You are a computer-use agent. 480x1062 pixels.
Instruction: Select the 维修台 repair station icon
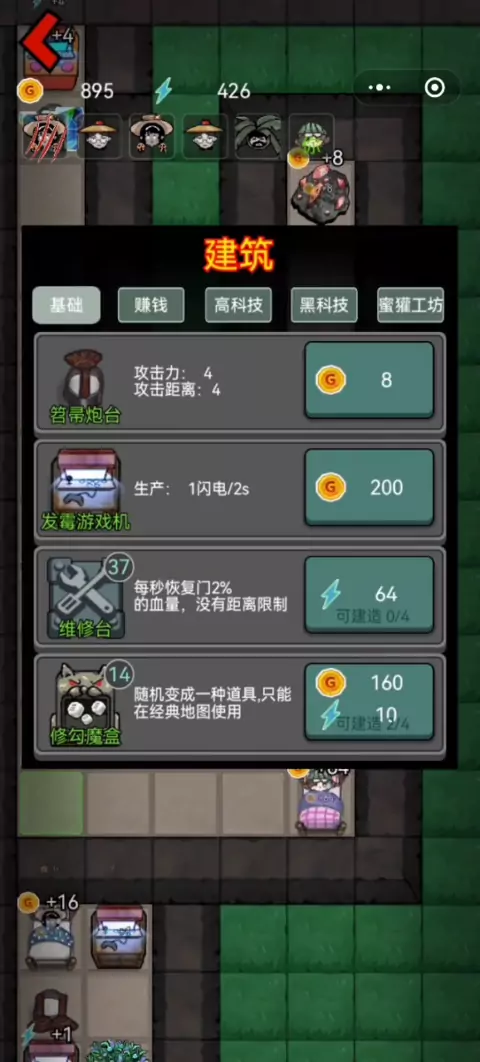(85, 597)
